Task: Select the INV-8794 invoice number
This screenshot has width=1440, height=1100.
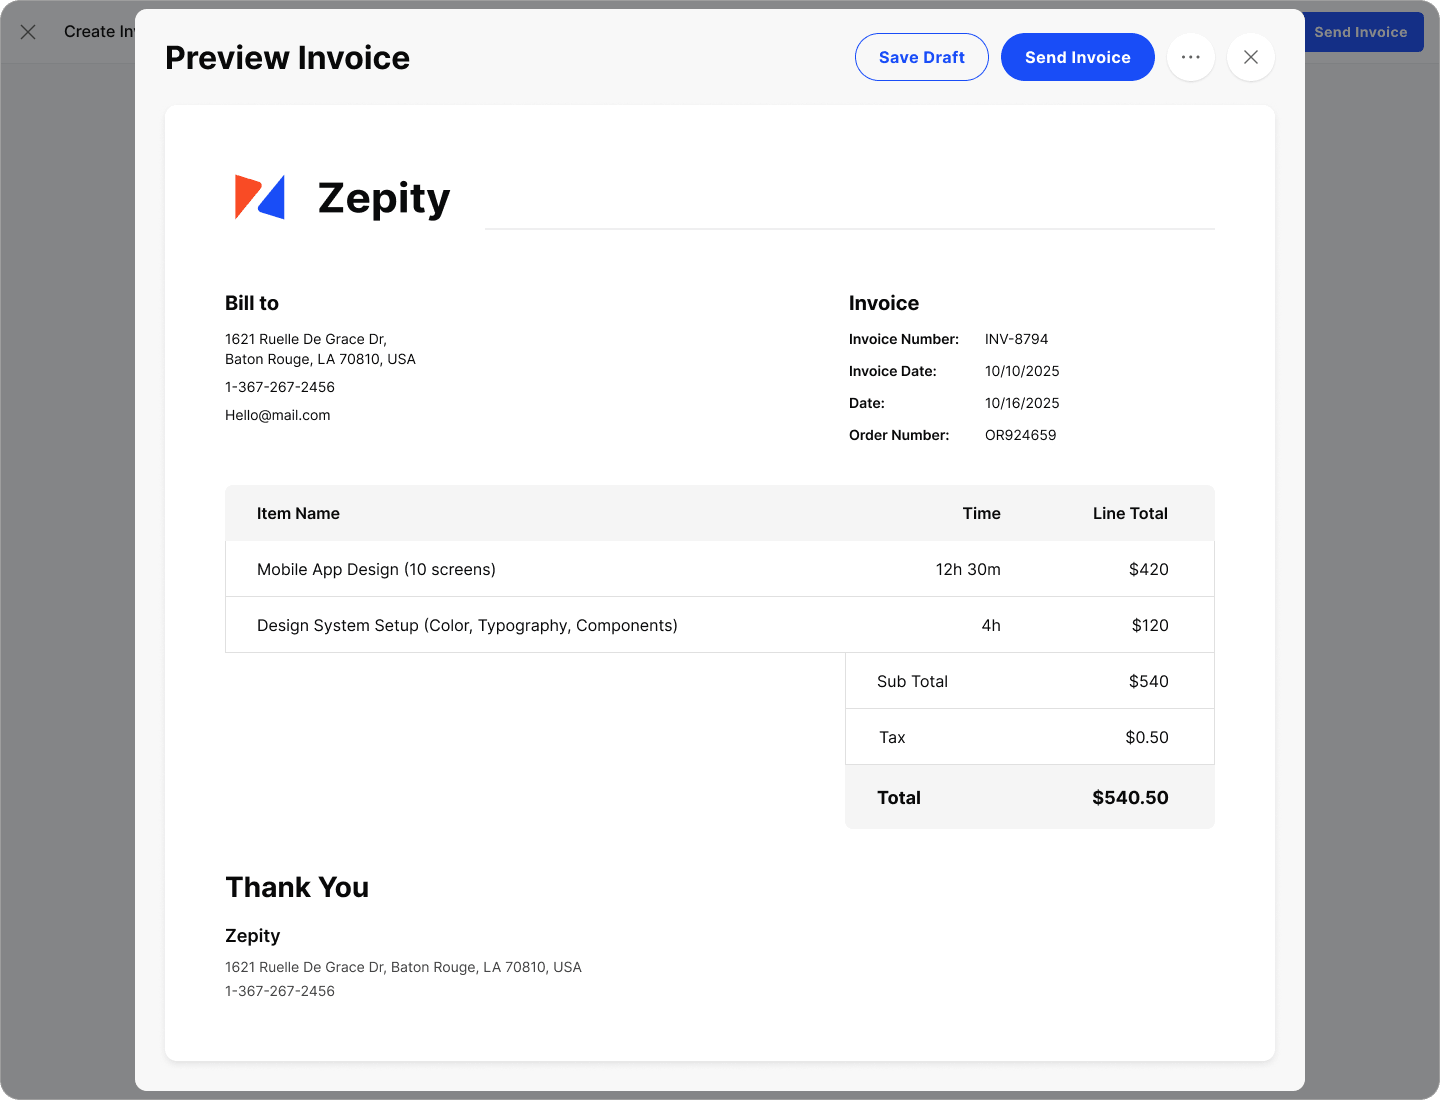Action: pyautogui.click(x=1016, y=339)
